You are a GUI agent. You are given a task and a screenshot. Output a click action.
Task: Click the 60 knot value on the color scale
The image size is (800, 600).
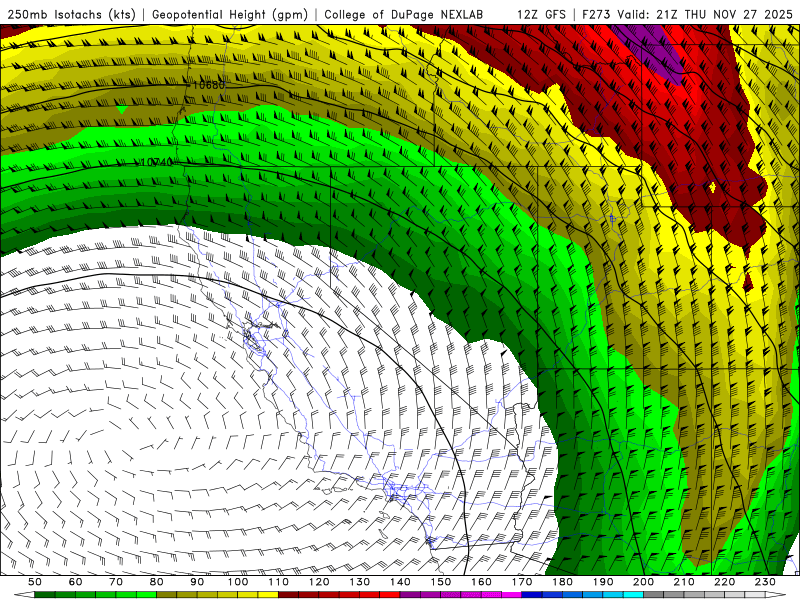click(x=76, y=582)
